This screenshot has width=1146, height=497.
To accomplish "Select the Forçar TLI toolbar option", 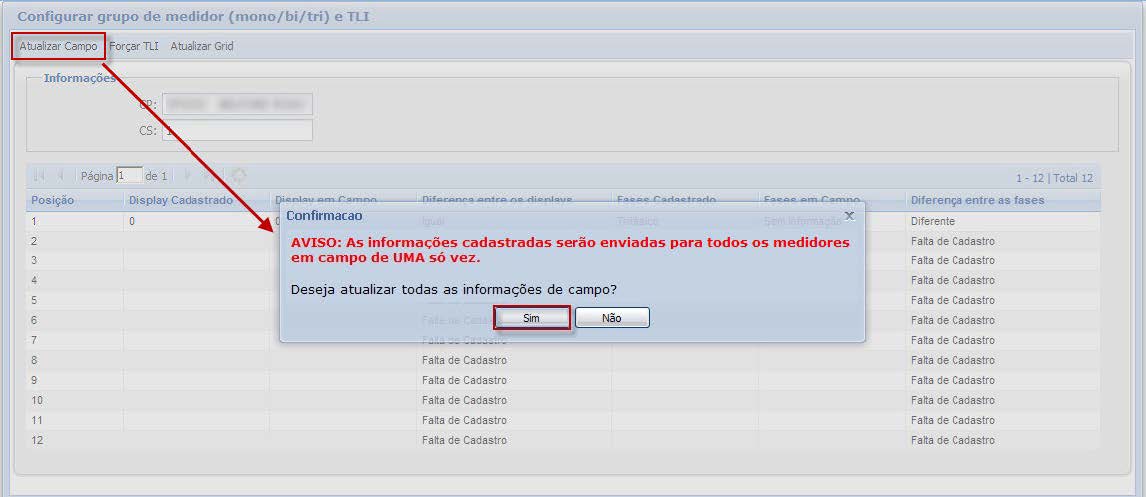I will tap(133, 46).
